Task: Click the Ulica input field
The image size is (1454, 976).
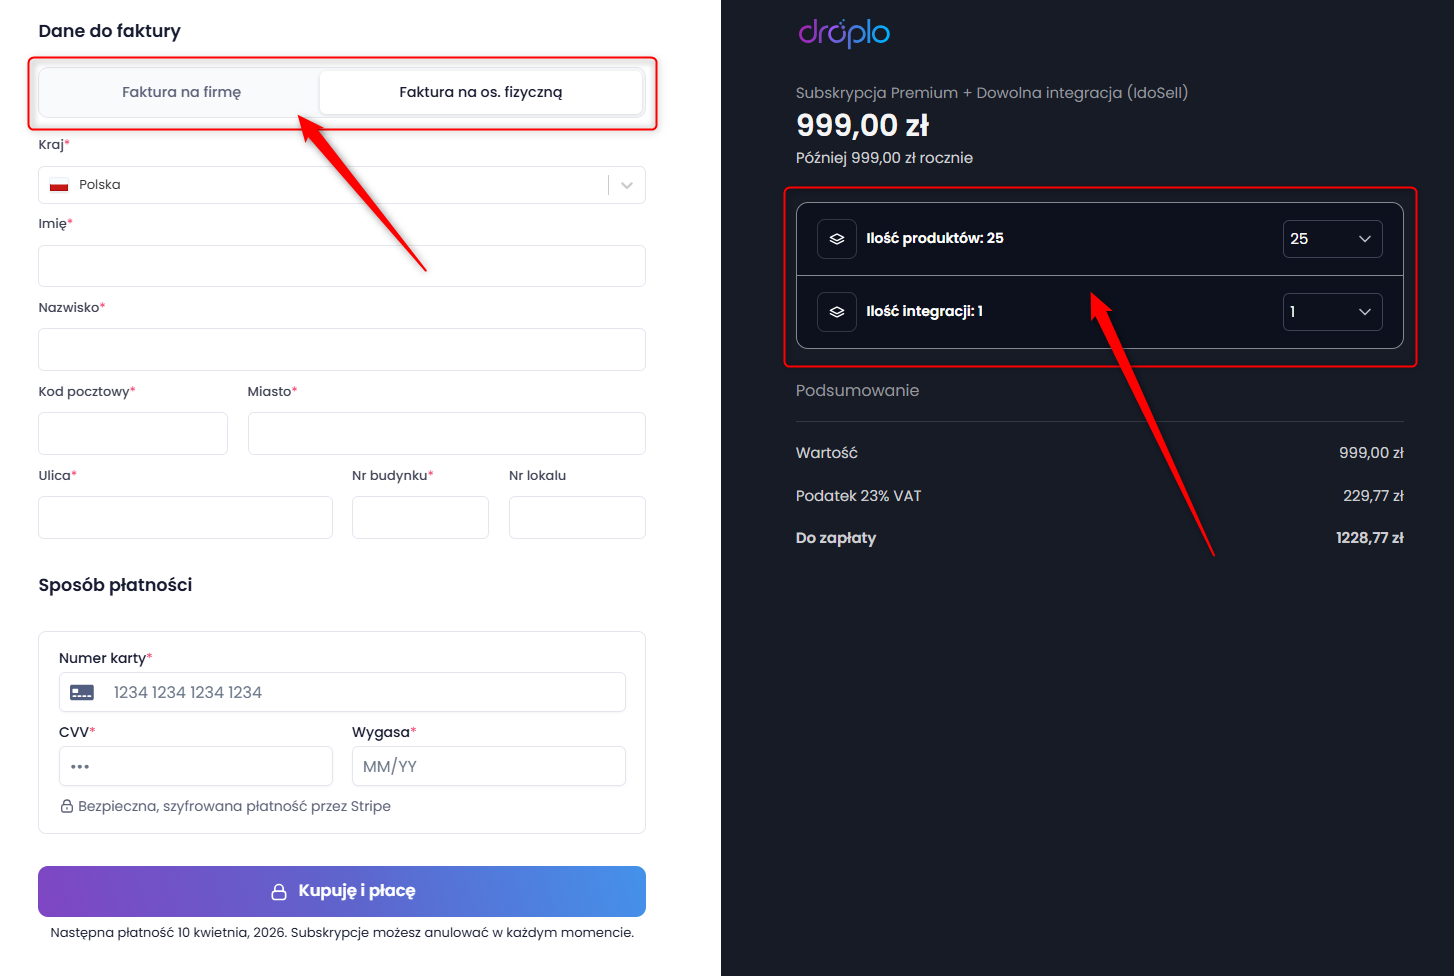Action: tap(185, 518)
